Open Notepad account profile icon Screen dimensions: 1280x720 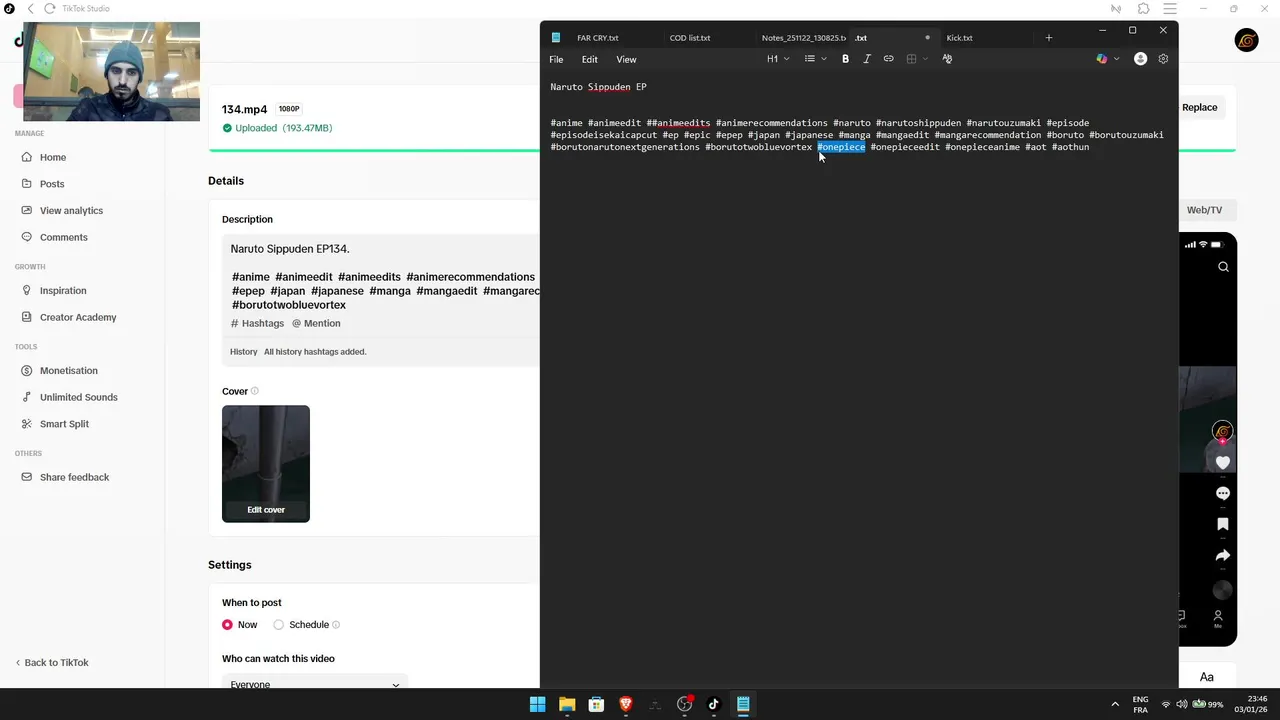1140,59
